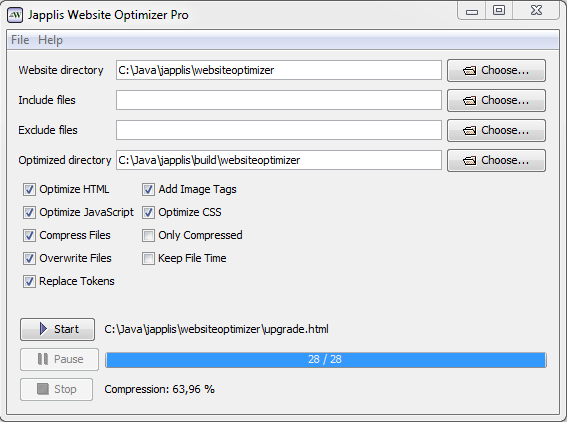Click the 28 / 28 progress bar

[325, 360]
